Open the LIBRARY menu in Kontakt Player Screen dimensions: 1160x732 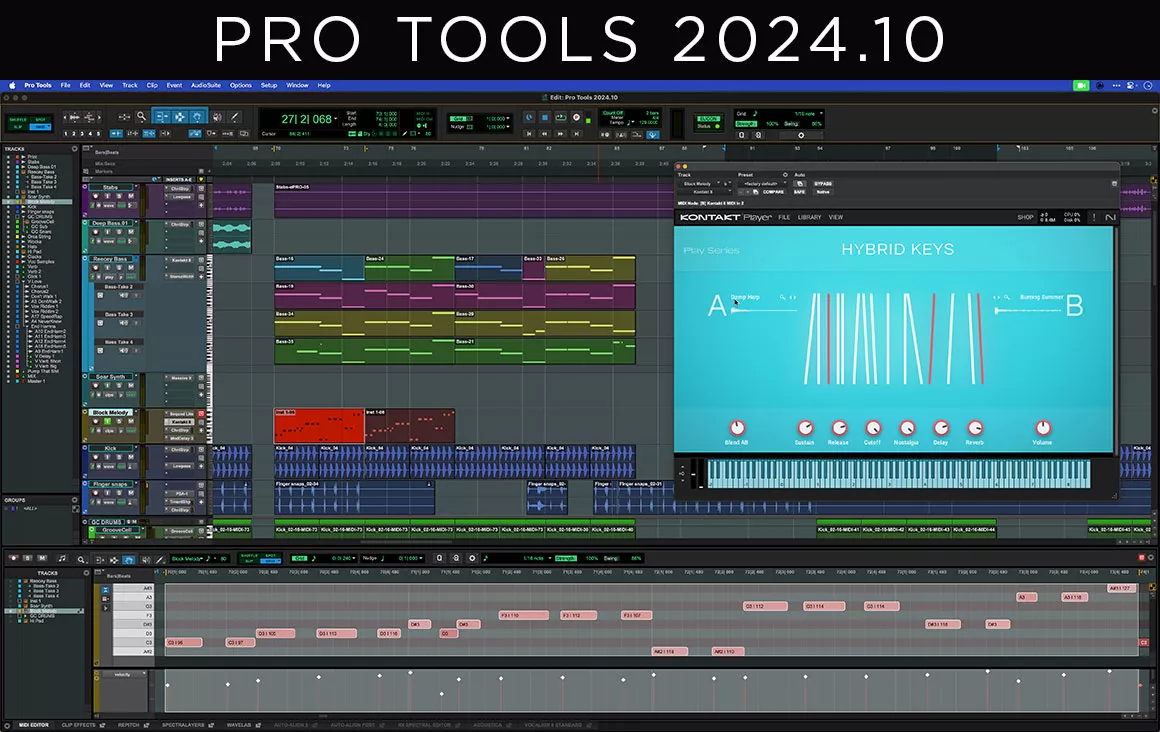(x=810, y=217)
